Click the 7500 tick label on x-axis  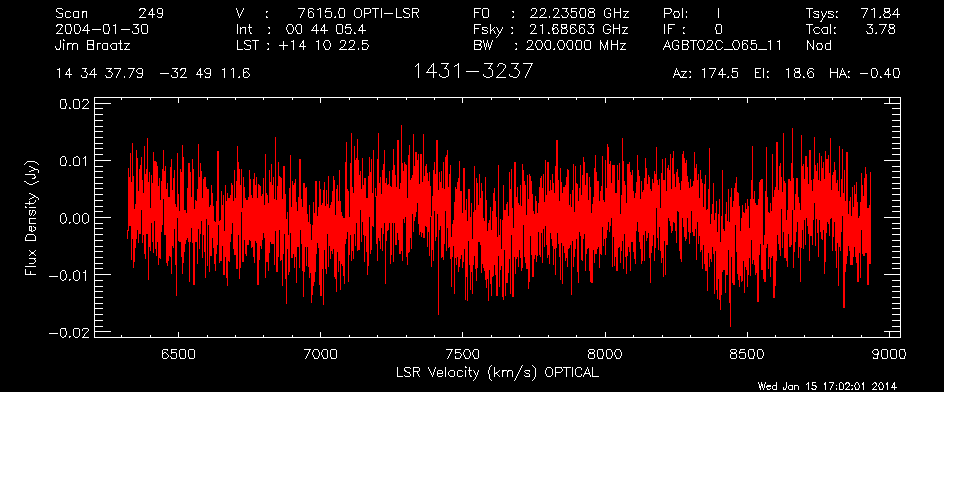[462, 354]
